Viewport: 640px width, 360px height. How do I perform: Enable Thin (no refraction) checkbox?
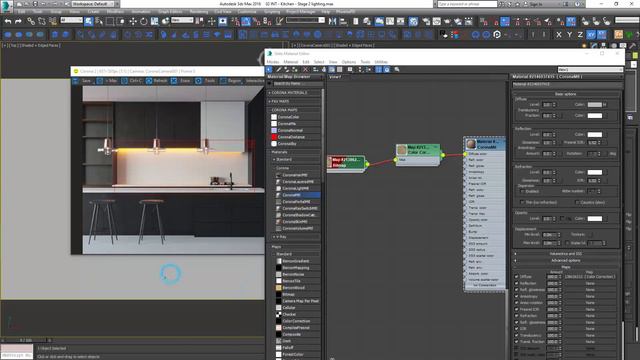(523, 202)
